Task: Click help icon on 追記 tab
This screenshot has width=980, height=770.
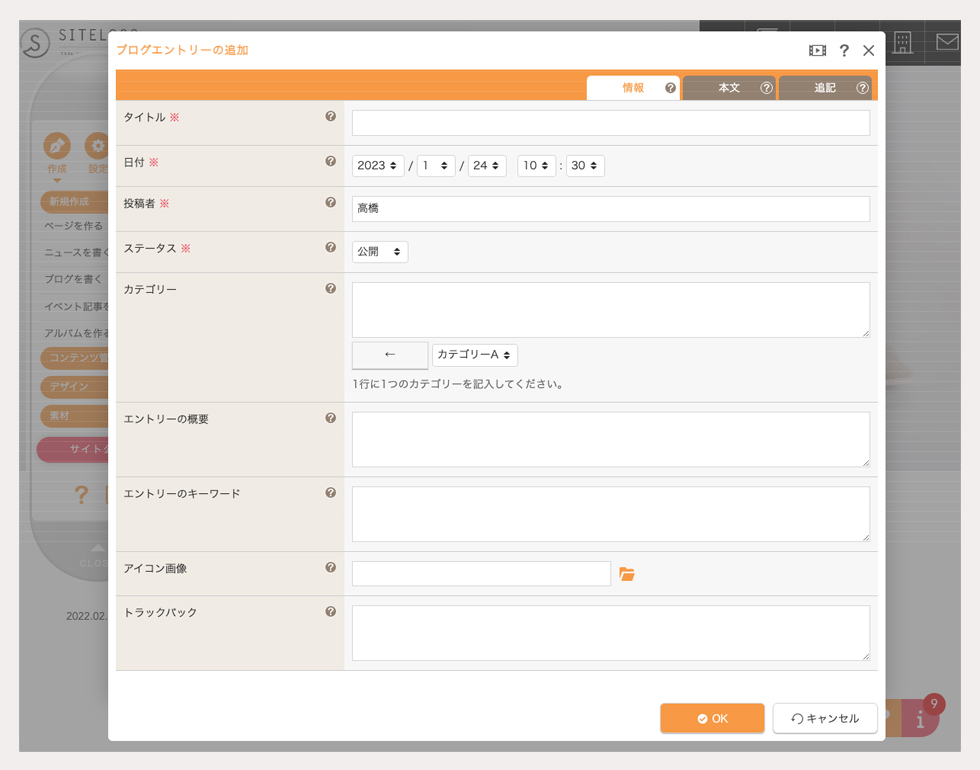Action: pos(862,88)
